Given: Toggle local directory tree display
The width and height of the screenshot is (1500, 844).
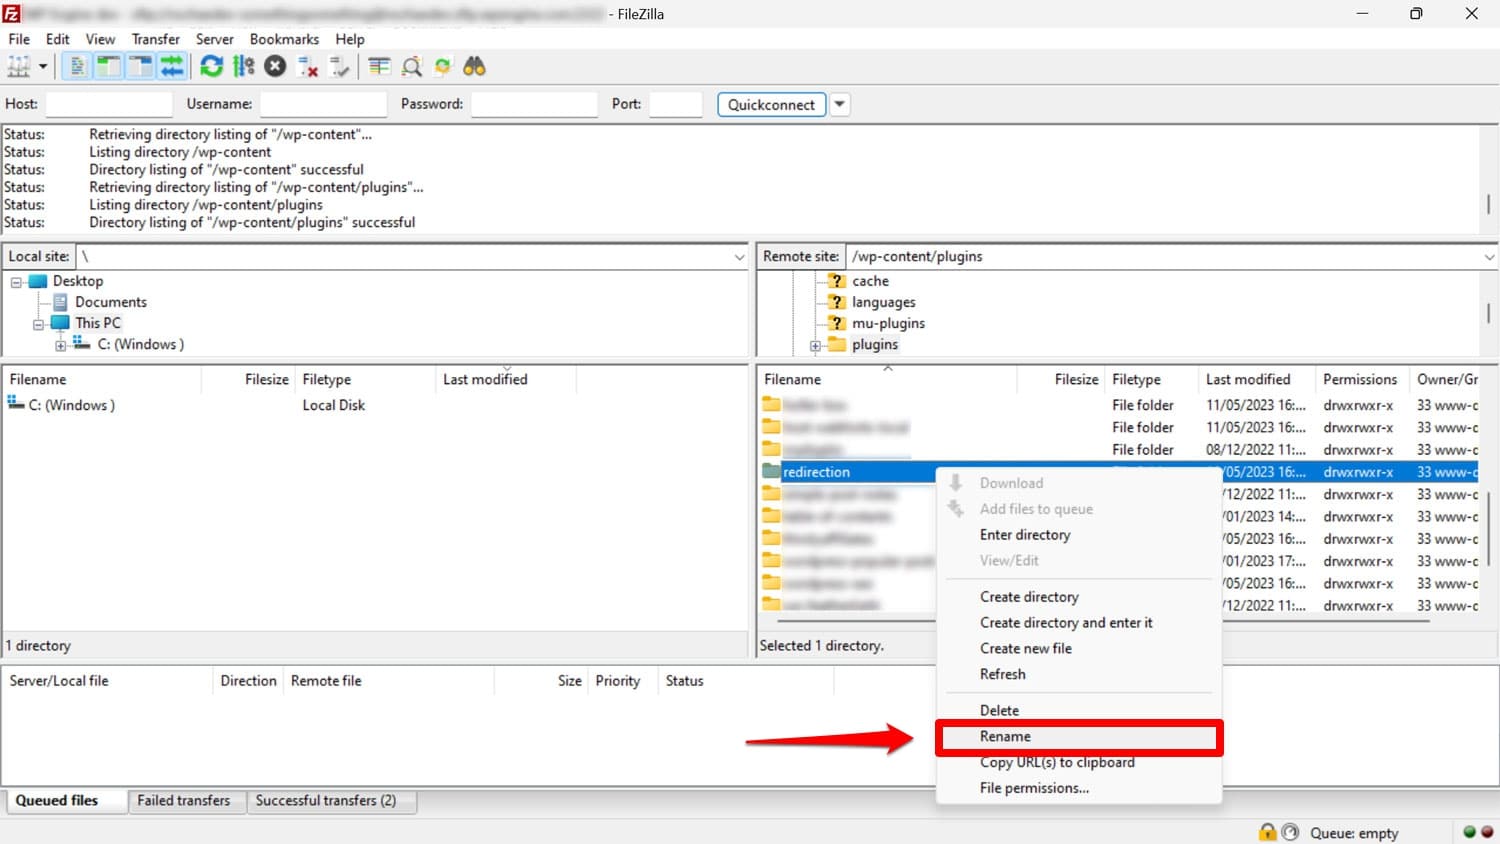Looking at the screenshot, I should (108, 67).
